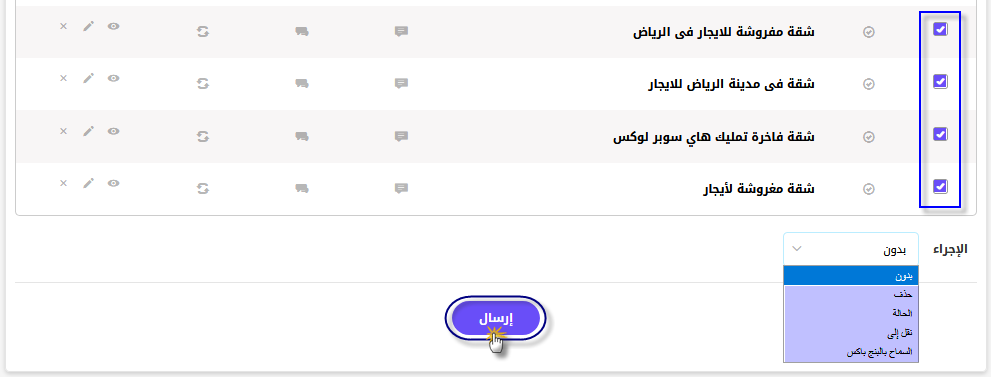Click the comment bubble icon for شقة مغروشة لأيجار
This screenshot has width=991, height=377.
tap(401, 188)
